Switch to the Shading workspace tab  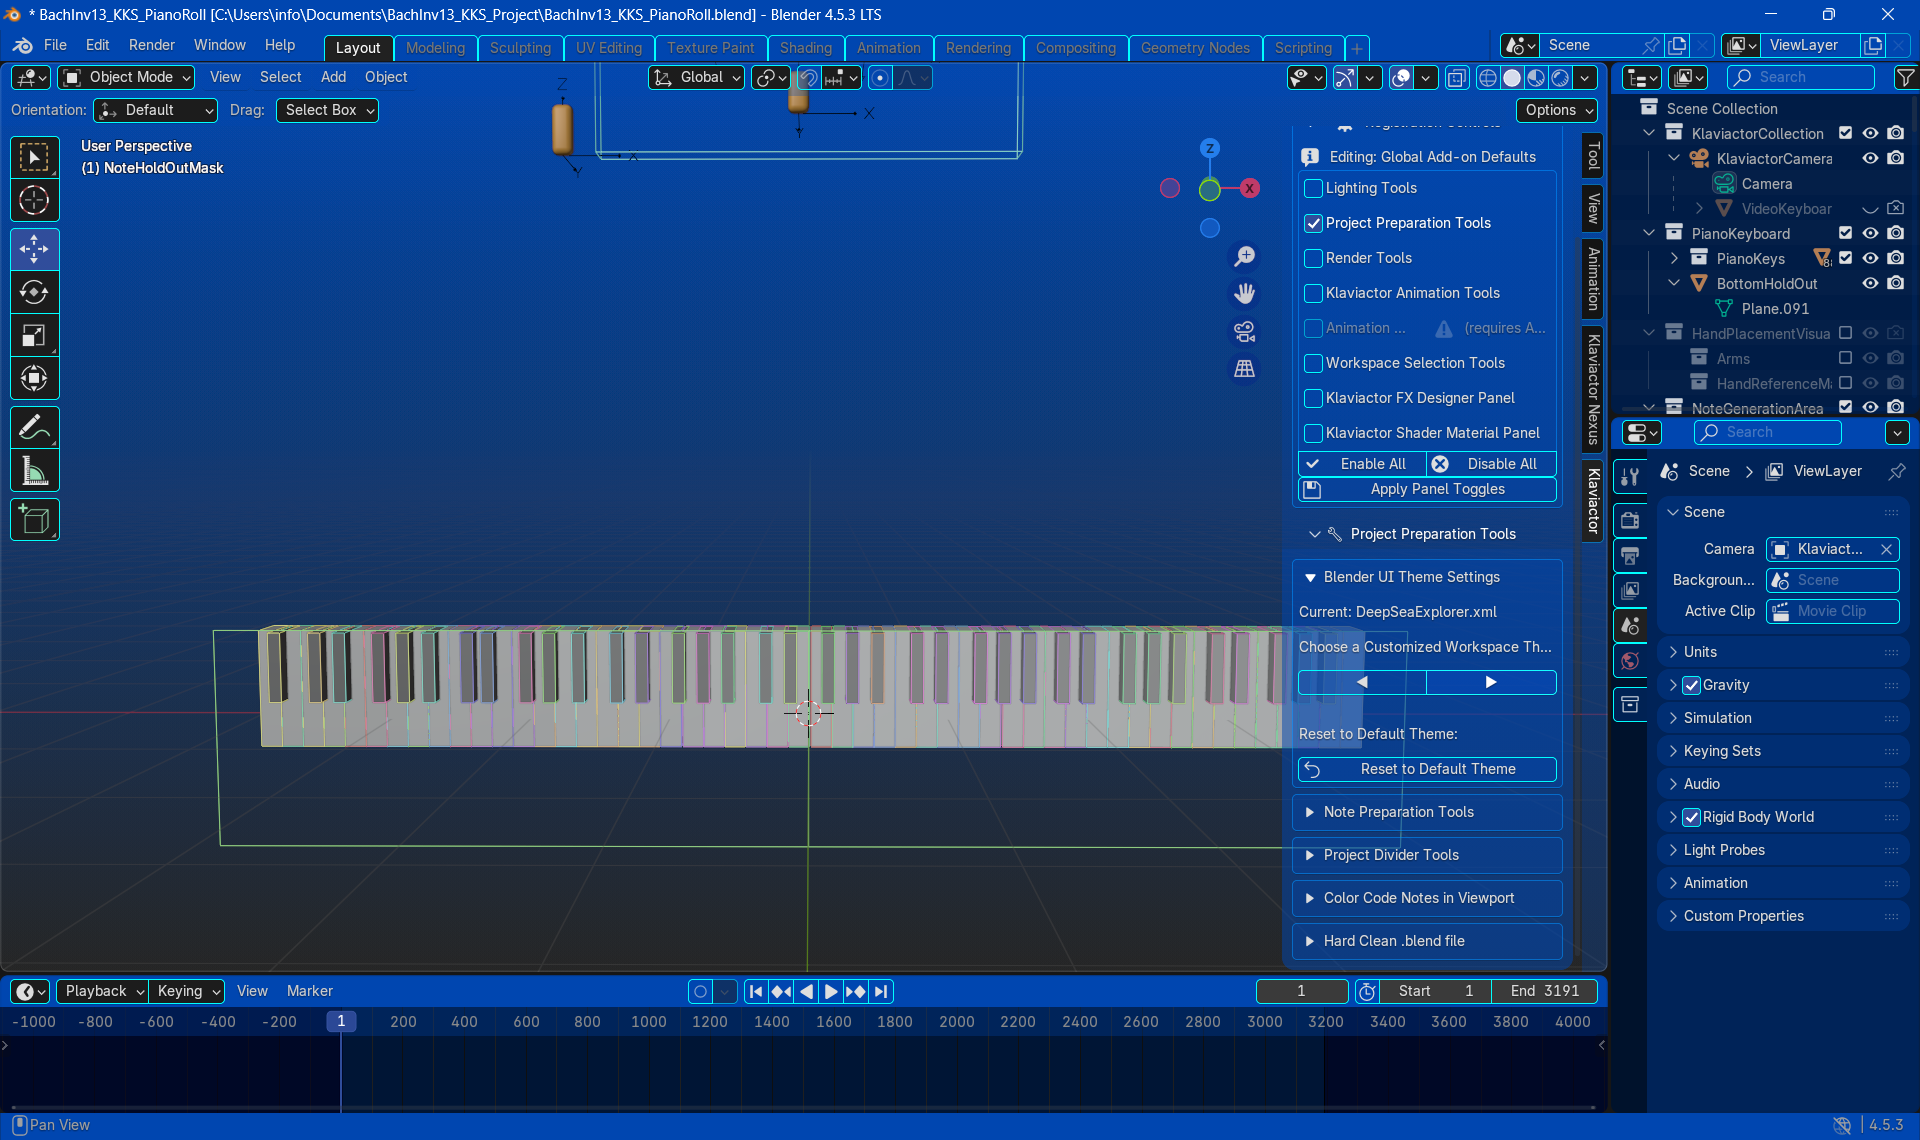point(805,48)
